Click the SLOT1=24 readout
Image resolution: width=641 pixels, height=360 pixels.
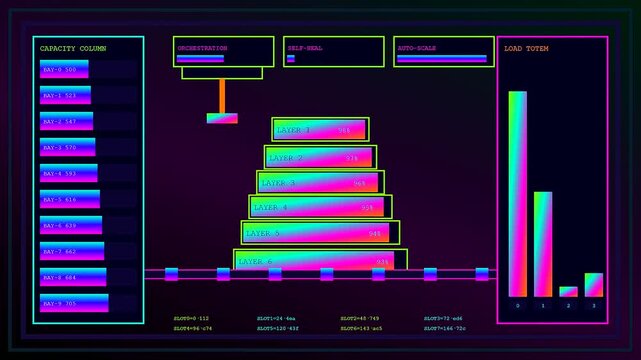[x=276, y=318]
